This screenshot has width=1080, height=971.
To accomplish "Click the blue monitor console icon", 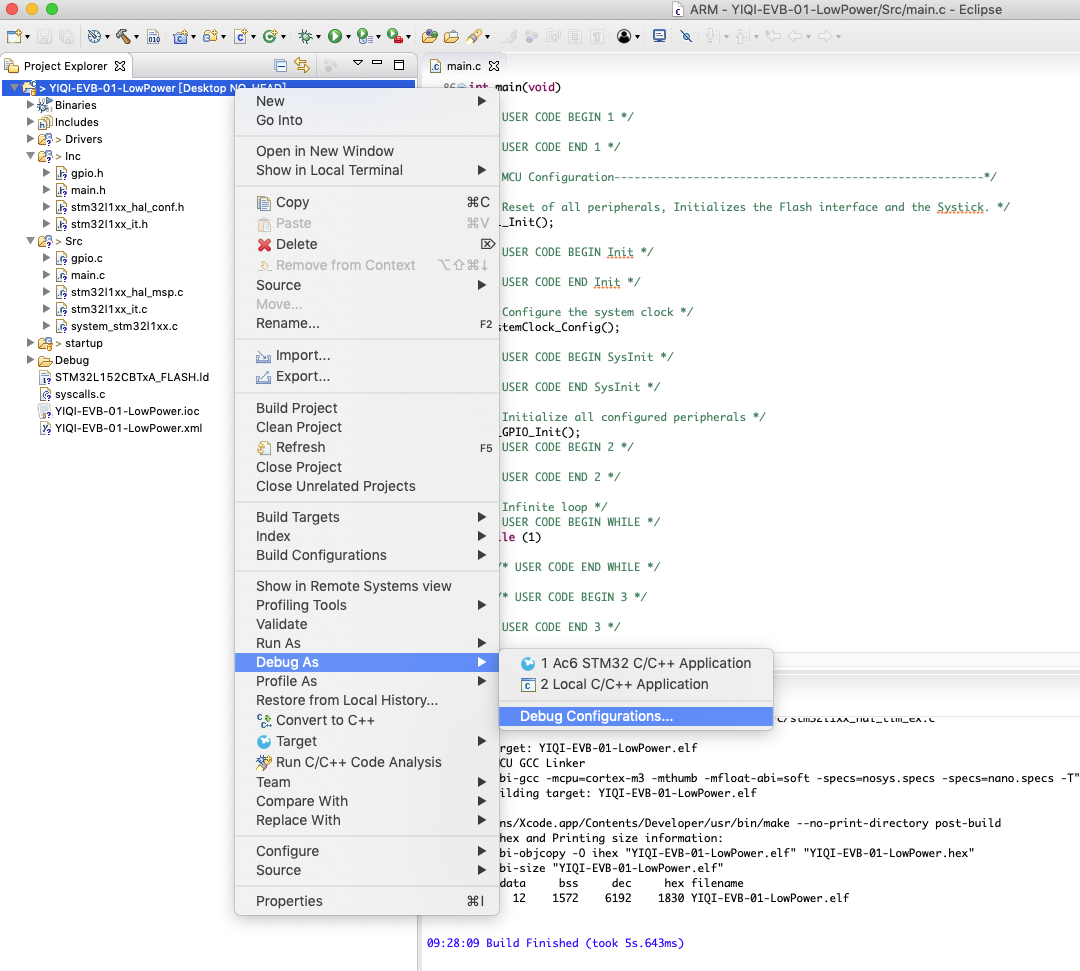I will (x=659, y=36).
